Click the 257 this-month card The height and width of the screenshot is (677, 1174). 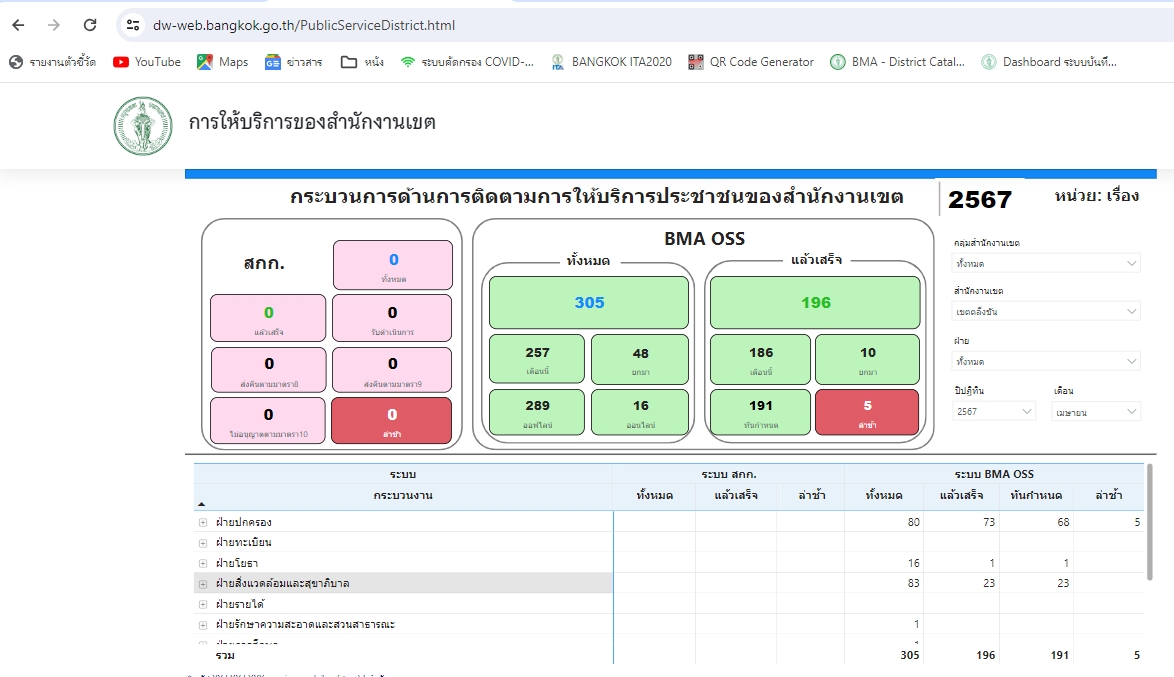point(537,359)
